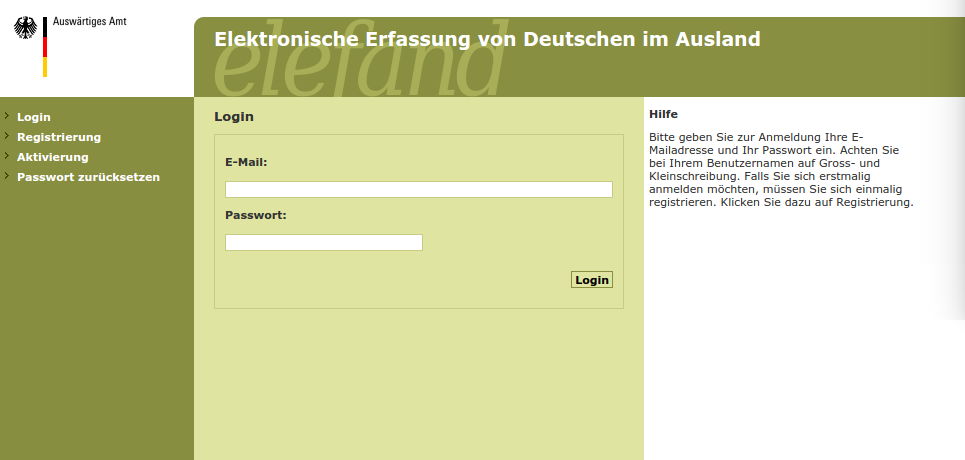The width and height of the screenshot is (965, 460).
Task: Open the Aktivierung link in sidebar
Action: pyautogui.click(x=52, y=157)
